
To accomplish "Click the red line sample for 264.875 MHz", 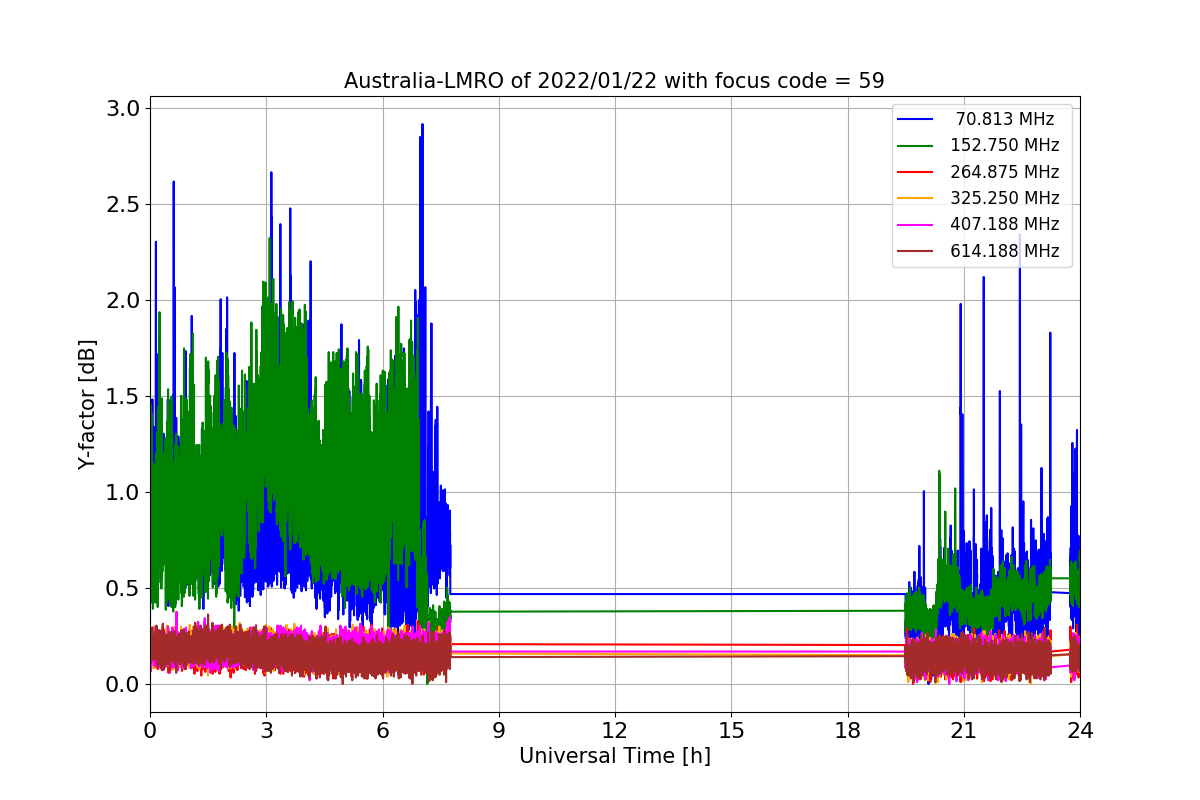I will [x=916, y=172].
